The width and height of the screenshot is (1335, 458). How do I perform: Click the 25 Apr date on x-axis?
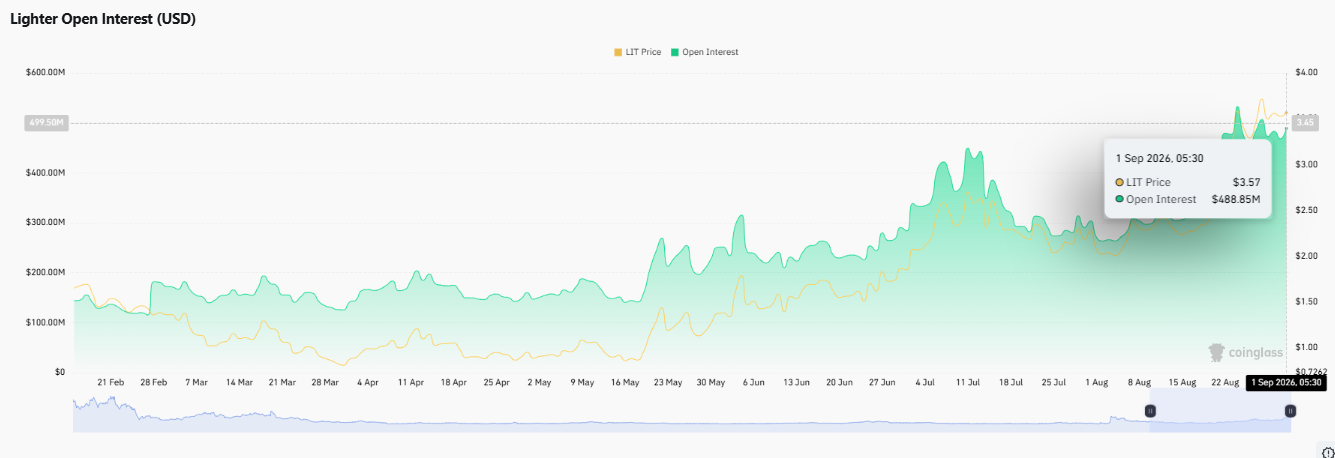(x=496, y=382)
